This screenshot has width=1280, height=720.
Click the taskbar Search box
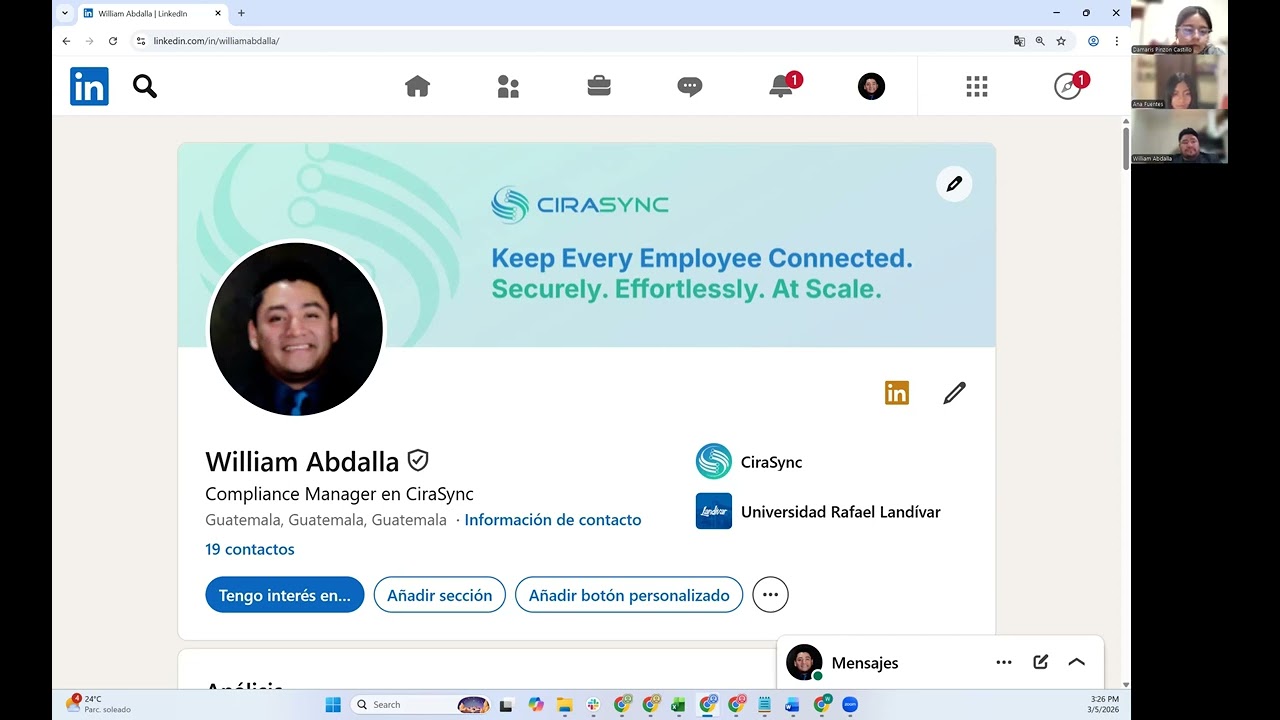coord(422,704)
